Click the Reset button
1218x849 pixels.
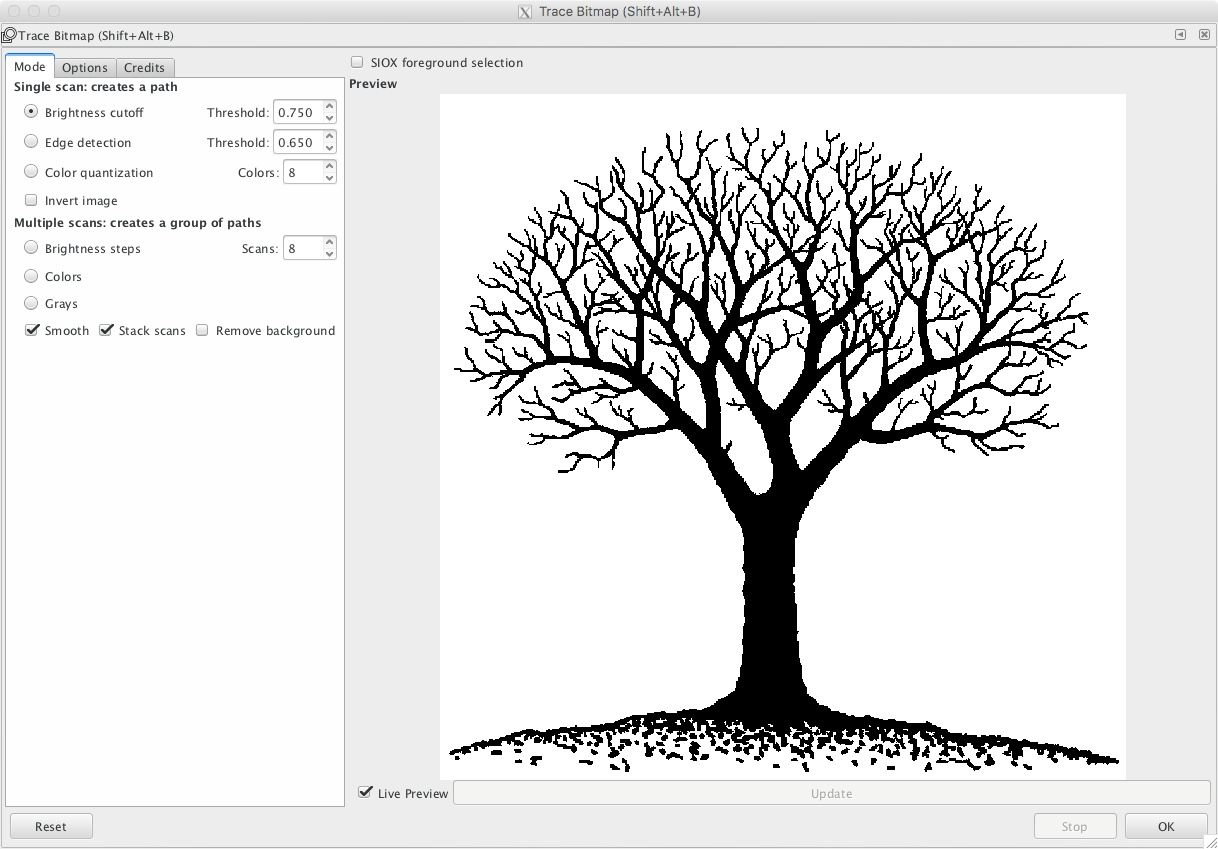(x=51, y=826)
